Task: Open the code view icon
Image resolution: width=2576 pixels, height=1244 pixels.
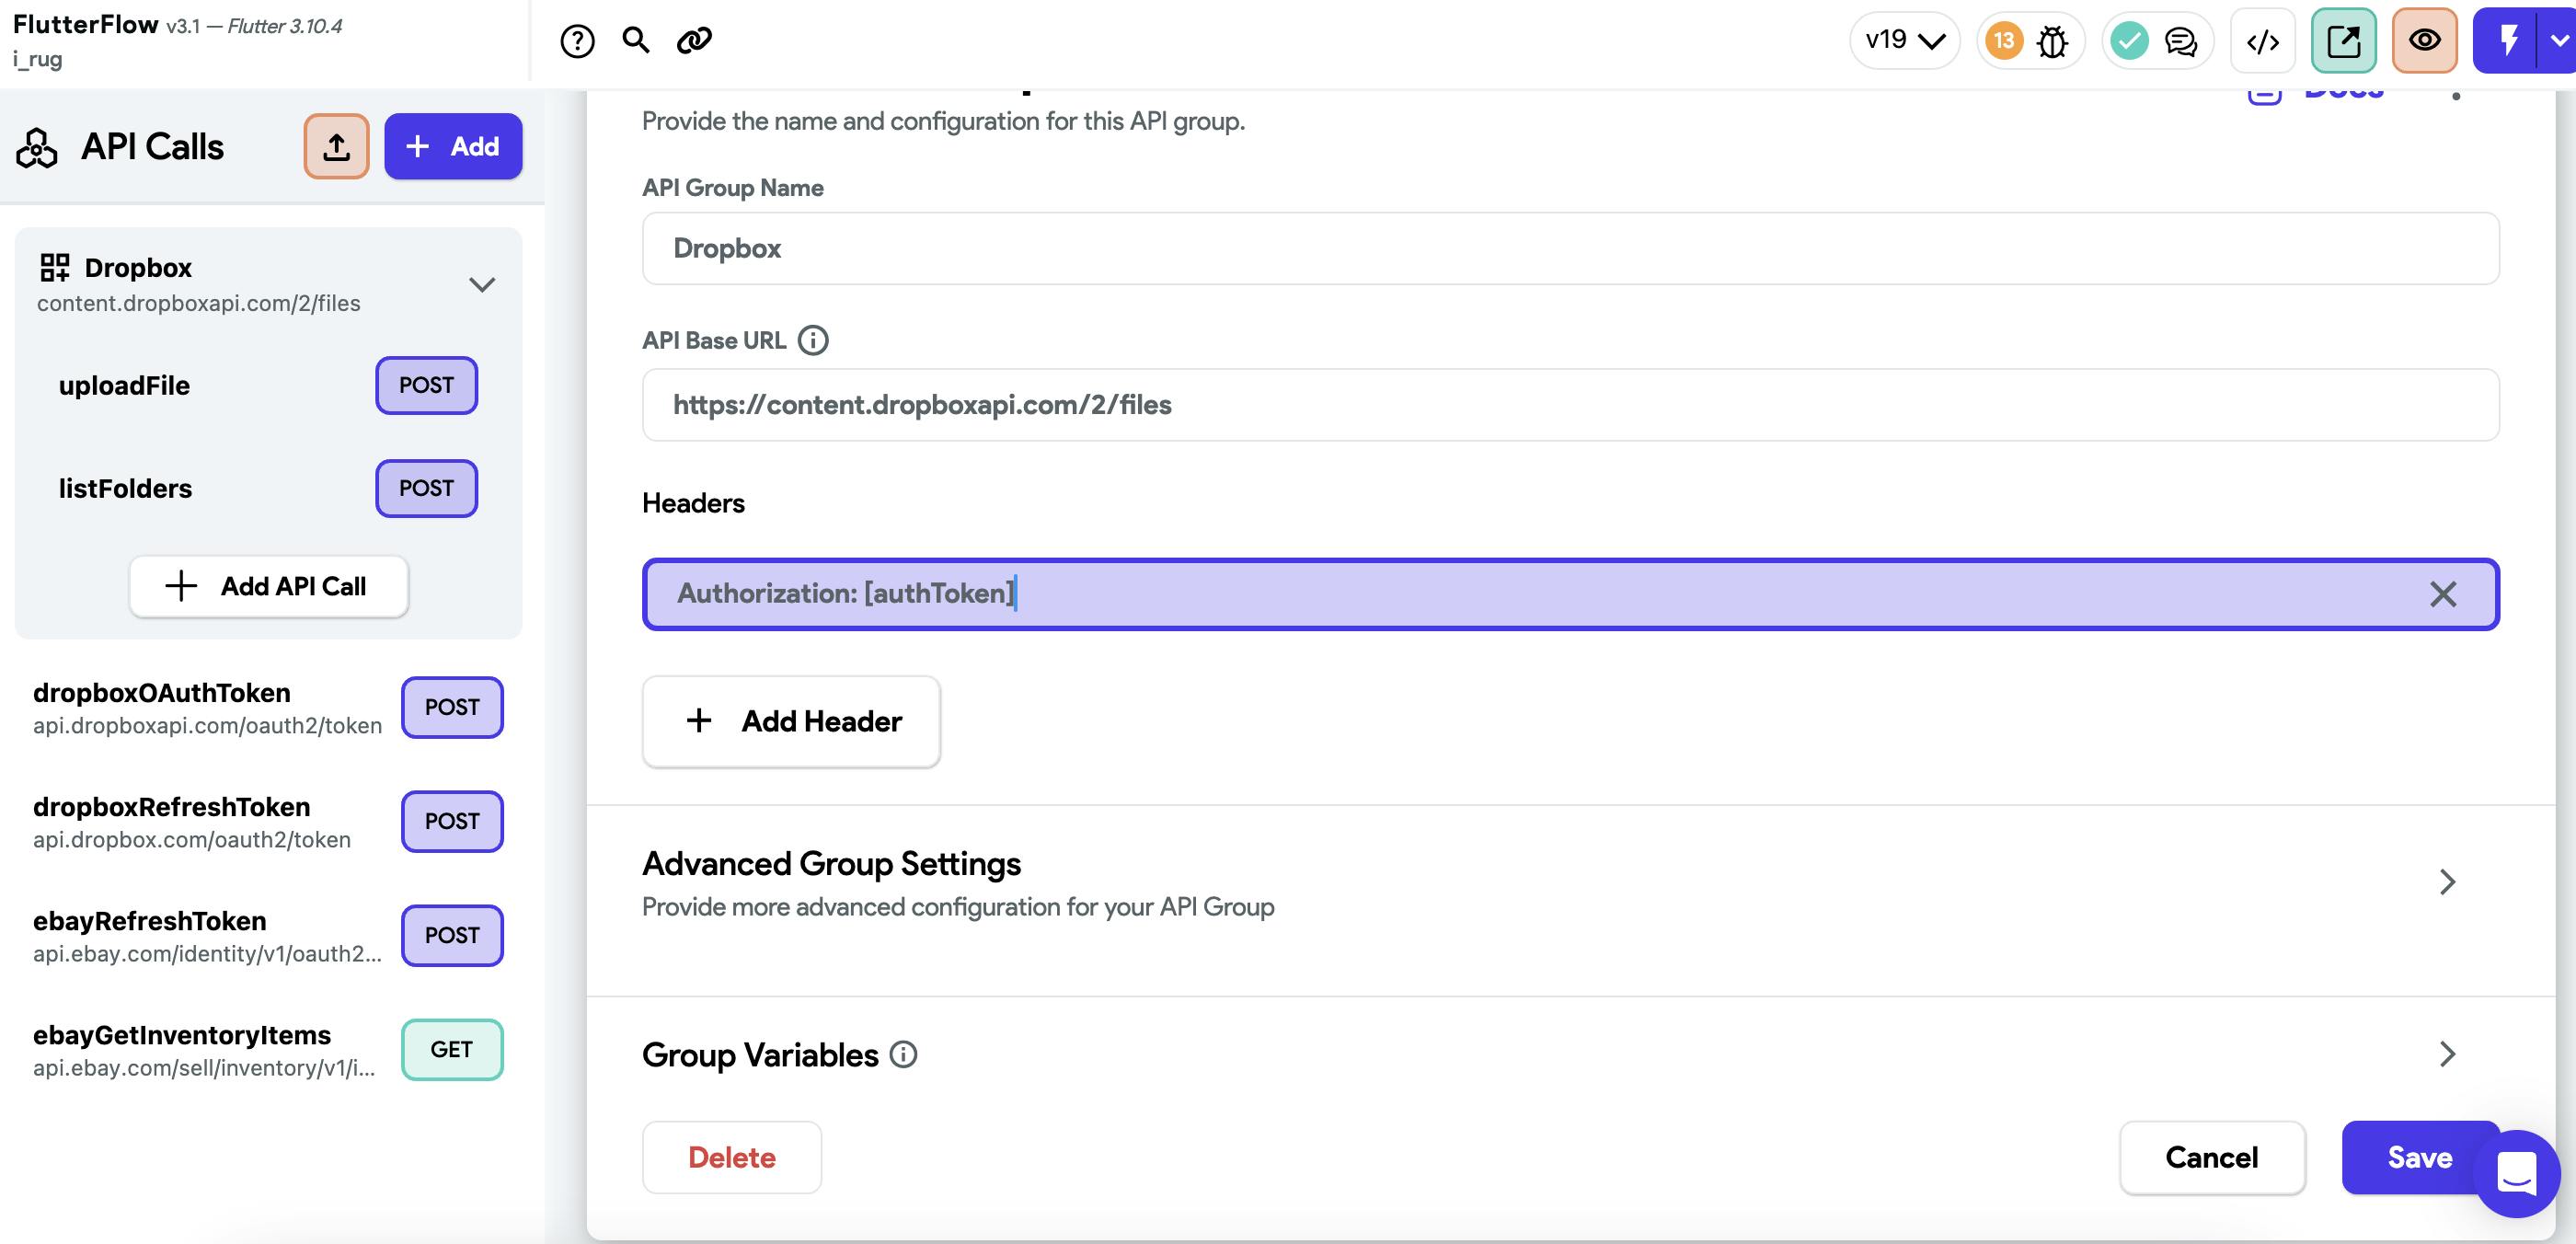Action: (2262, 41)
